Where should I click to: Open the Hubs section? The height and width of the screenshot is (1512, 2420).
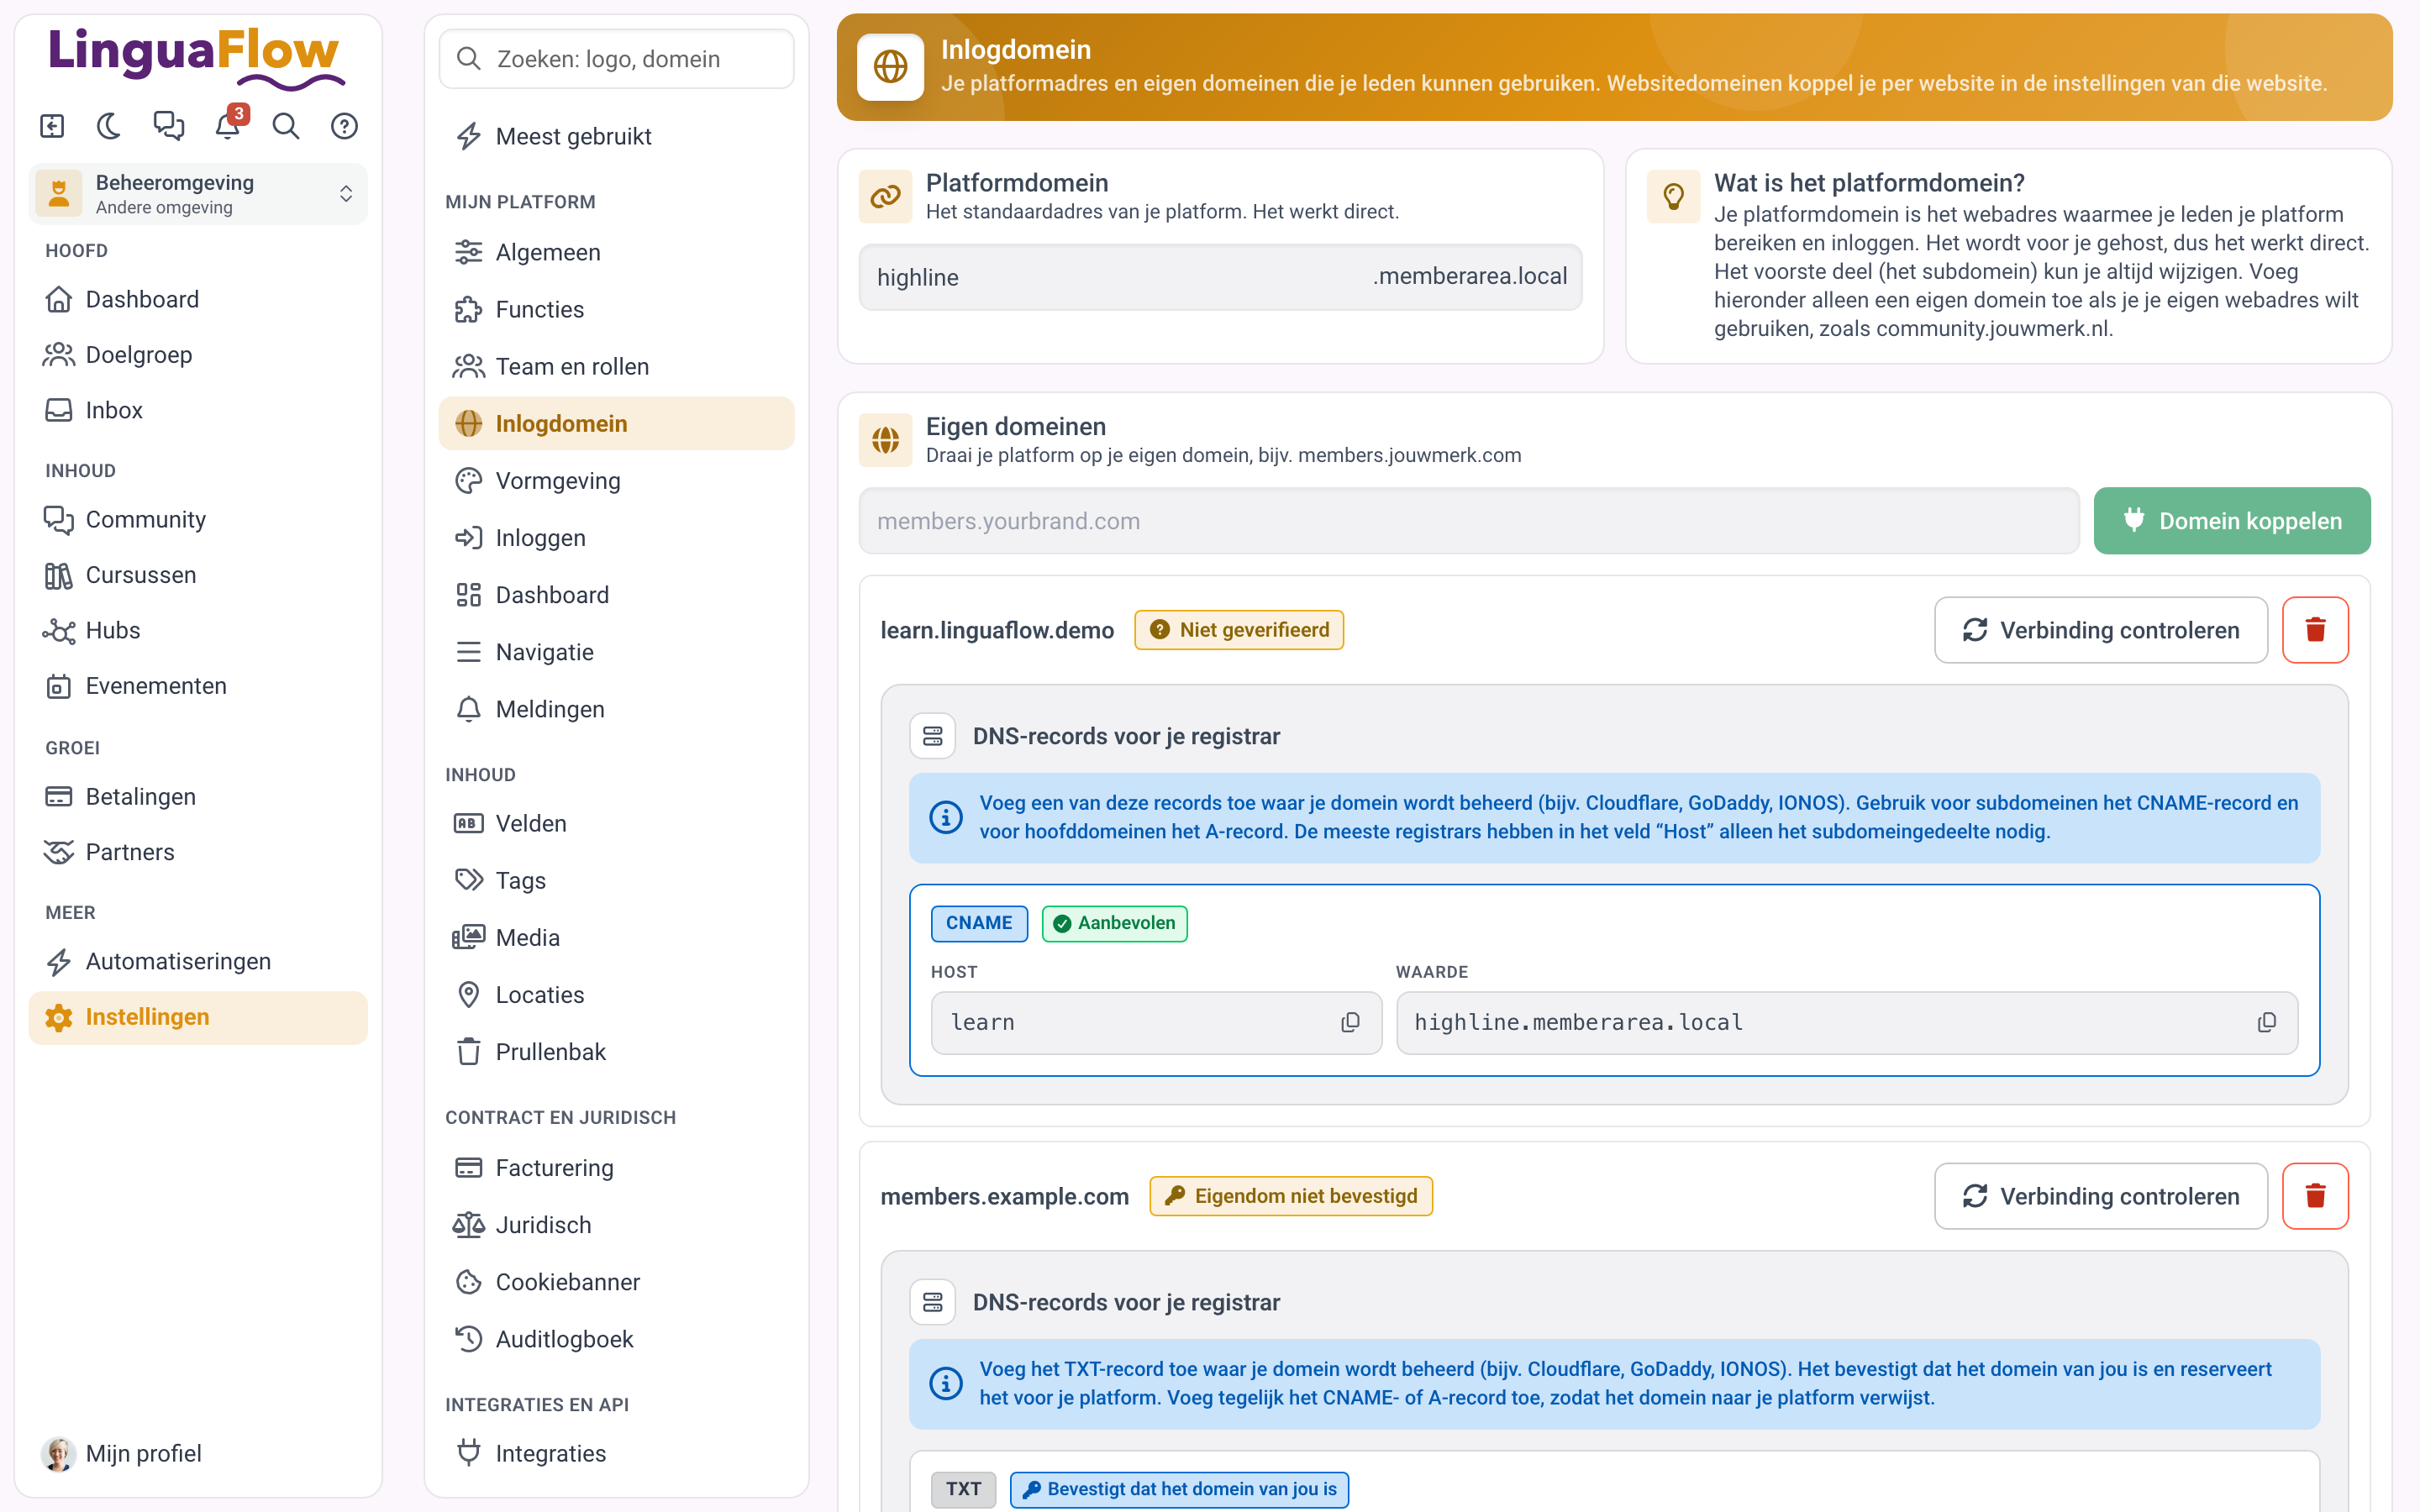(x=198, y=630)
